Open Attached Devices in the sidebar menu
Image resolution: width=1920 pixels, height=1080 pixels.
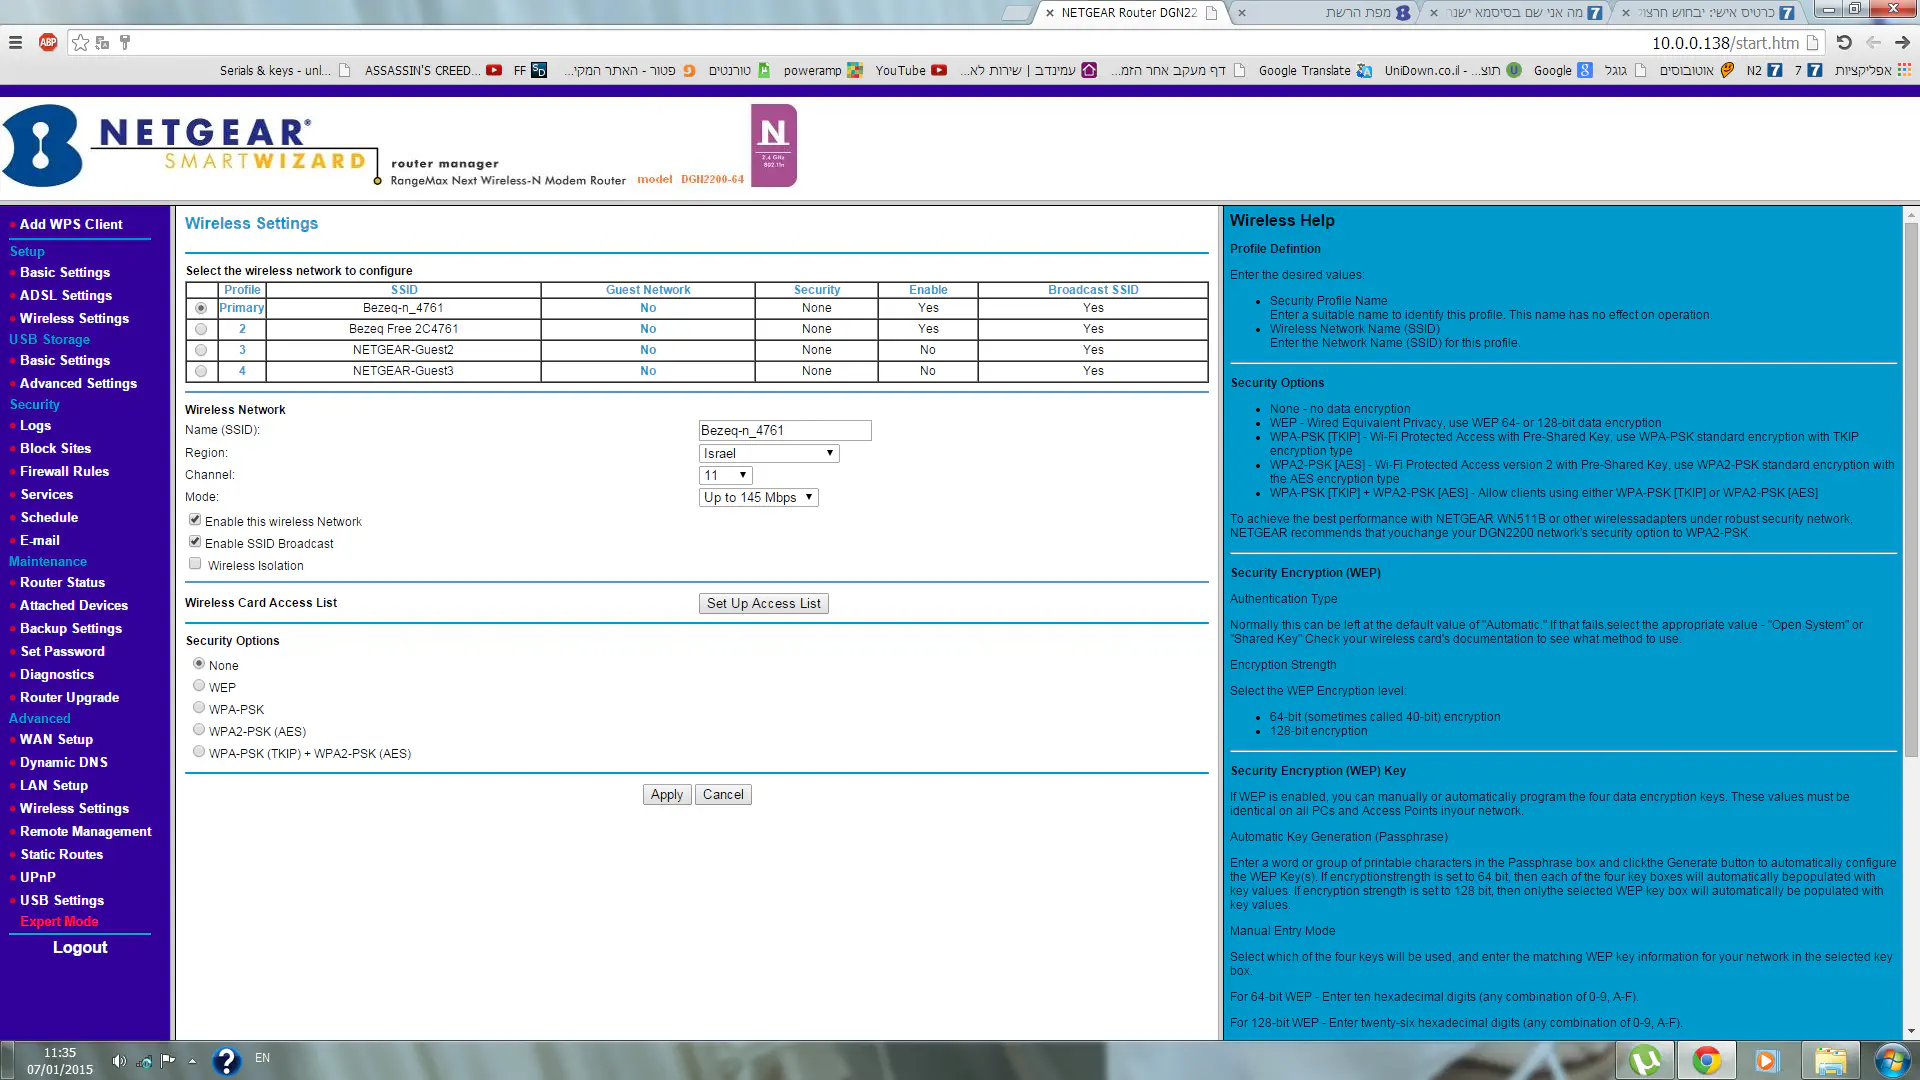(73, 605)
